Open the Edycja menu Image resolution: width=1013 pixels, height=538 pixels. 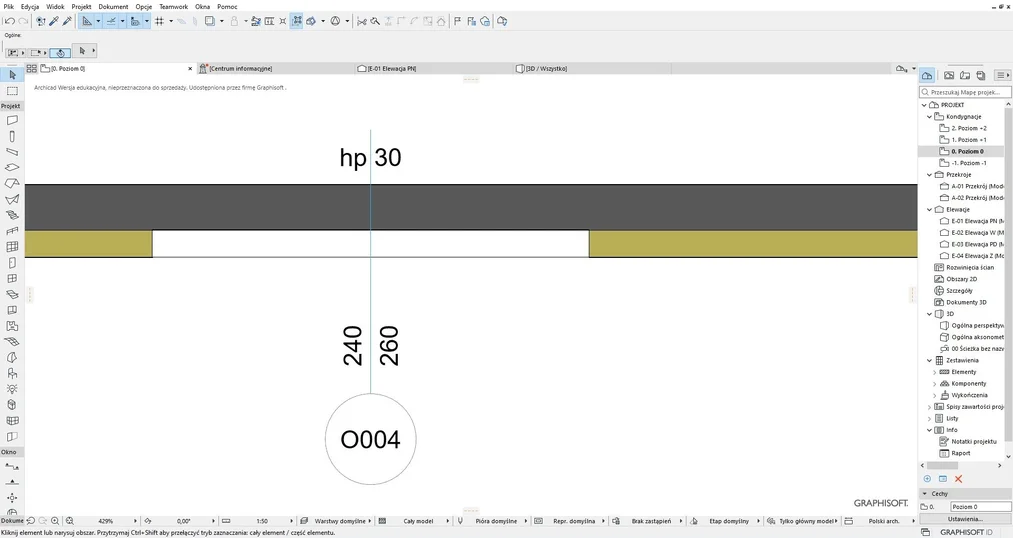30,6
